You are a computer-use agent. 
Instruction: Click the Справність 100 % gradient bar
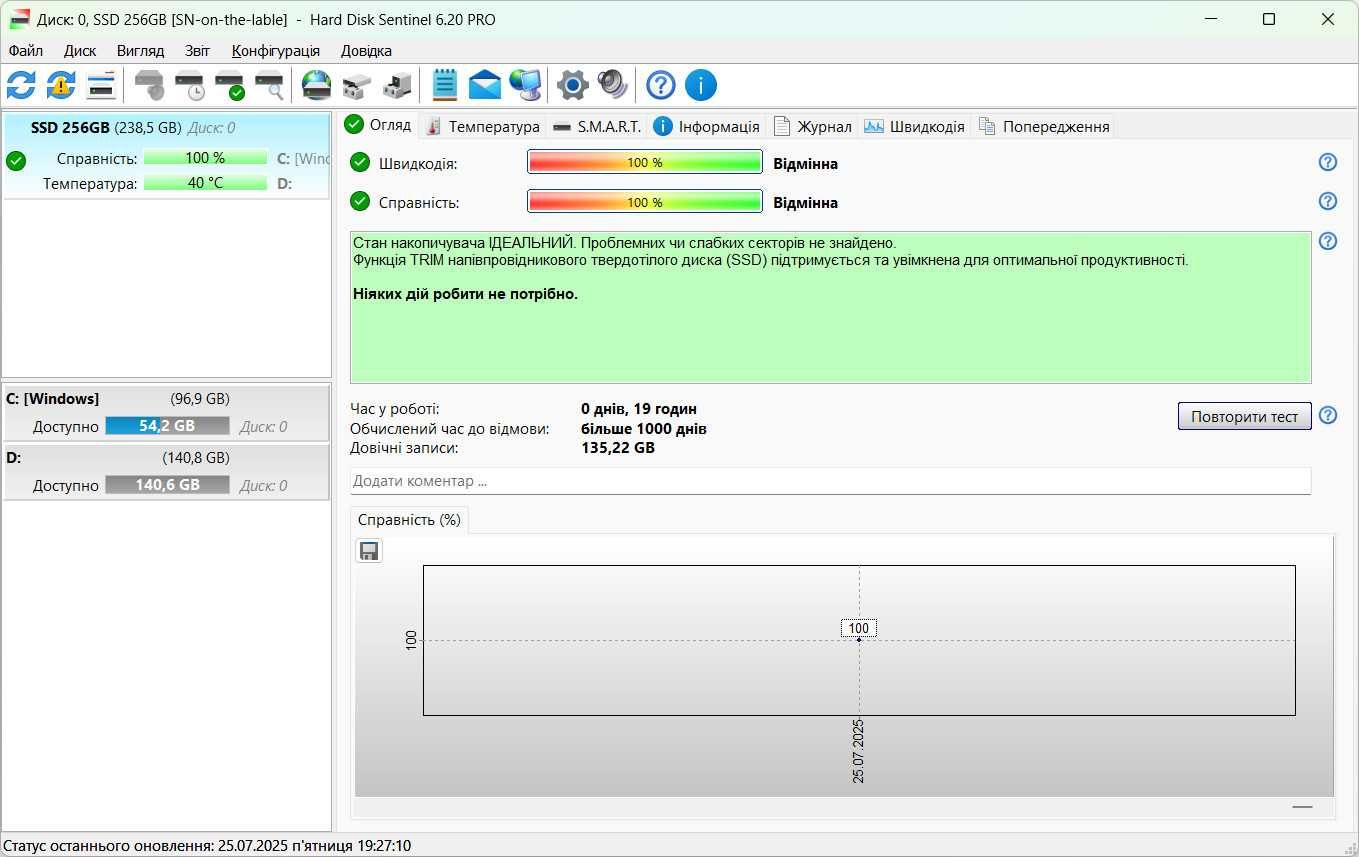click(645, 202)
